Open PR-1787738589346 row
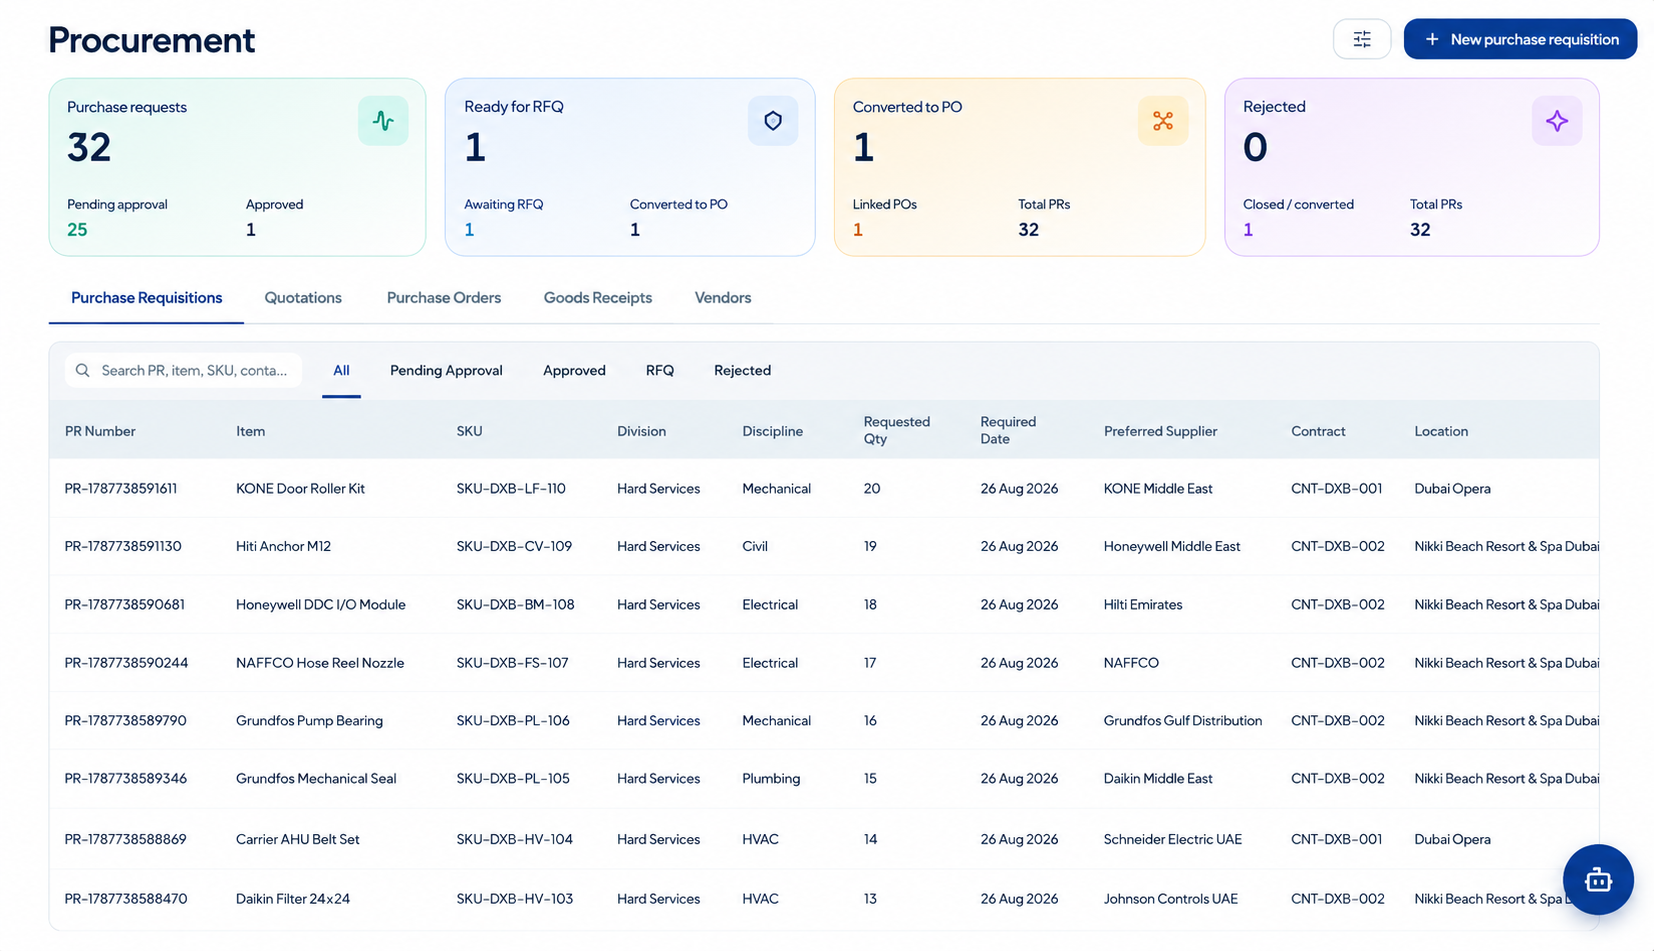Screen dimensions: 1654x951 coord(824,778)
